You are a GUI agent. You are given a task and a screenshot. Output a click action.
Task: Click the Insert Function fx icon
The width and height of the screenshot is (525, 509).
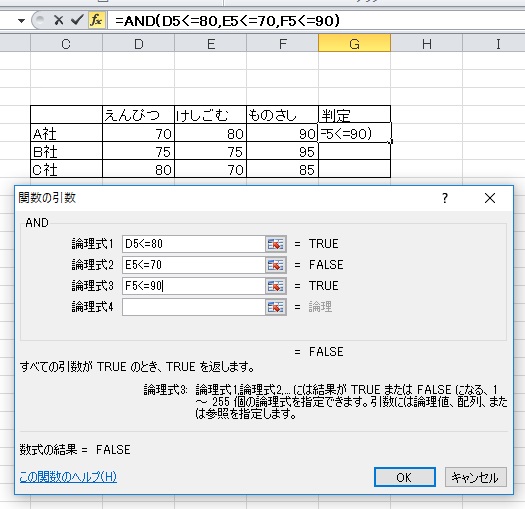point(96,20)
